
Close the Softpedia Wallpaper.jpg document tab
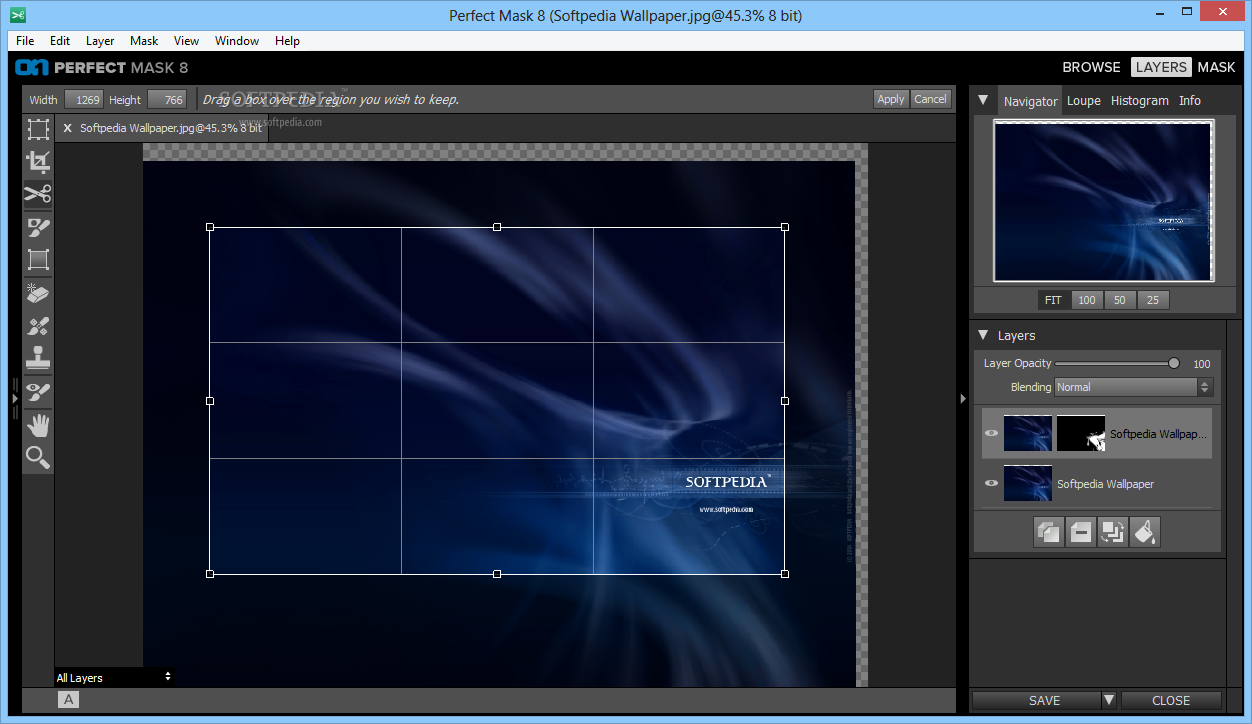pos(67,128)
